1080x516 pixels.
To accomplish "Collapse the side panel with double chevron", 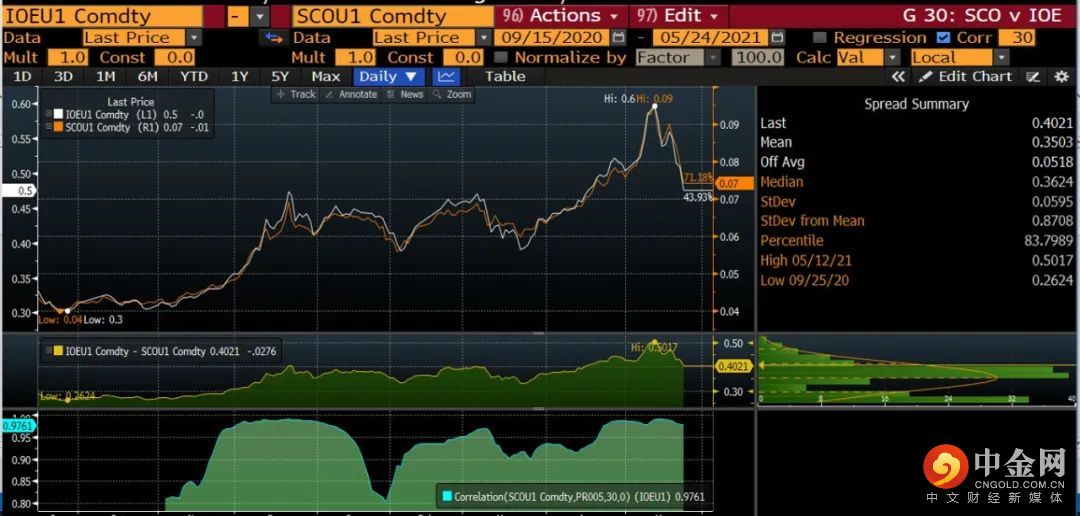I will [x=897, y=76].
